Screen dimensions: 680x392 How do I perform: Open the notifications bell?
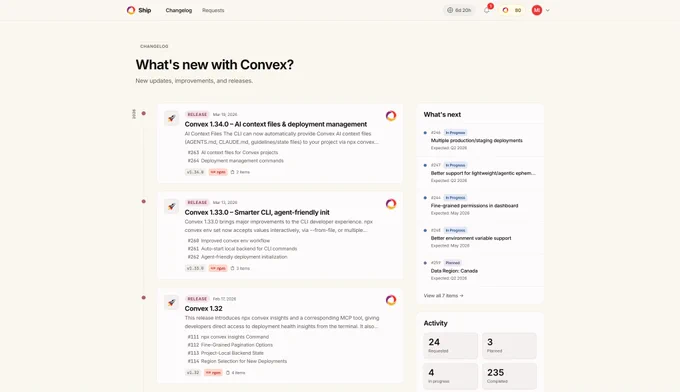(487, 10)
